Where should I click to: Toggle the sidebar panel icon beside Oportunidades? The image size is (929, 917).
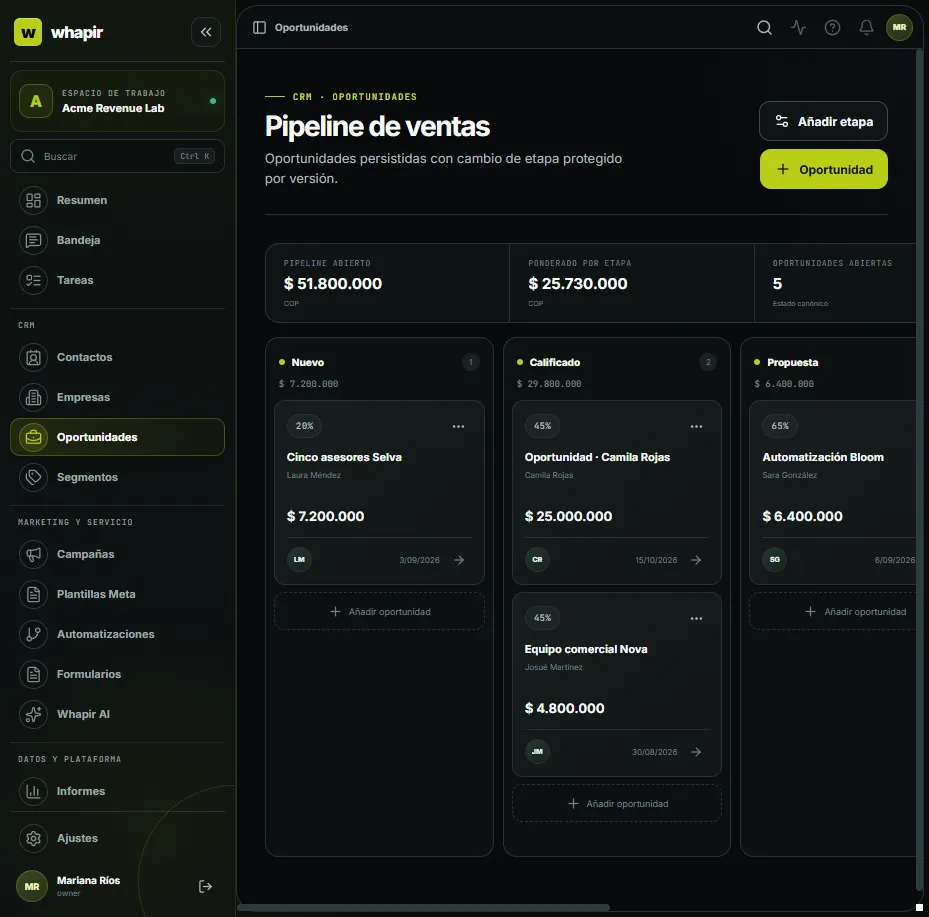pyautogui.click(x=259, y=28)
